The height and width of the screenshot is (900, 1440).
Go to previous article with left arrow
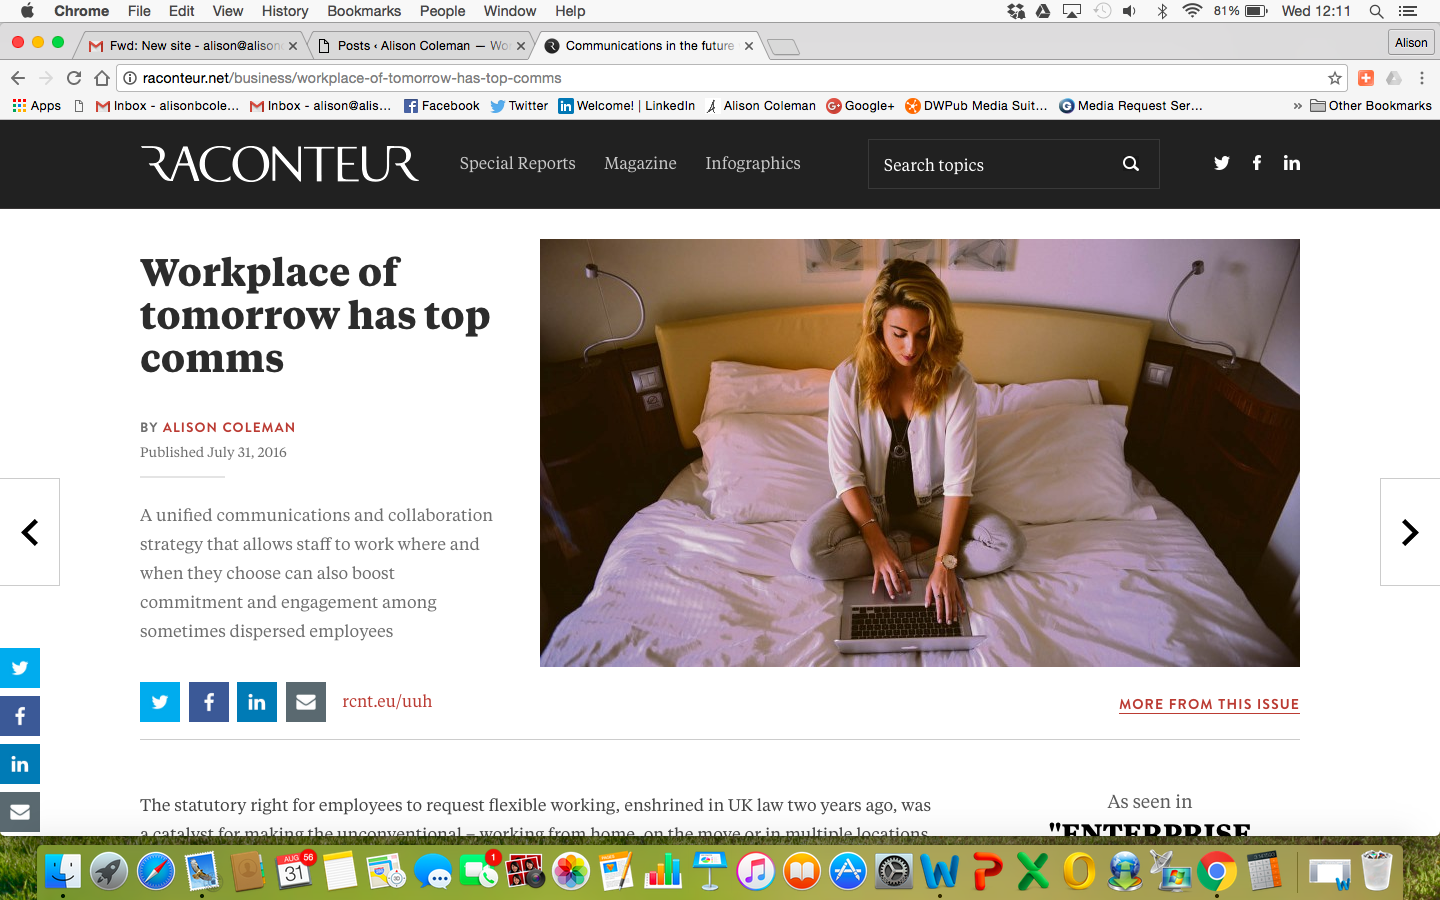click(x=30, y=532)
